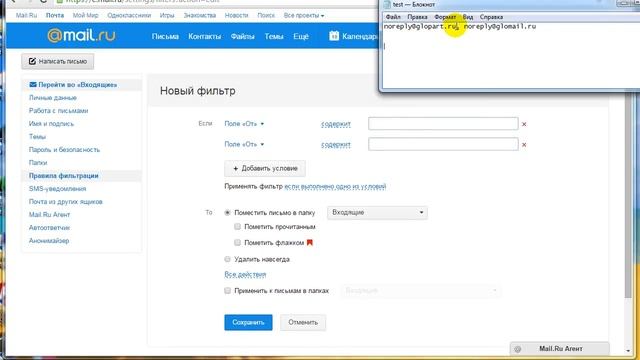Go to Контакты tab

point(204,36)
